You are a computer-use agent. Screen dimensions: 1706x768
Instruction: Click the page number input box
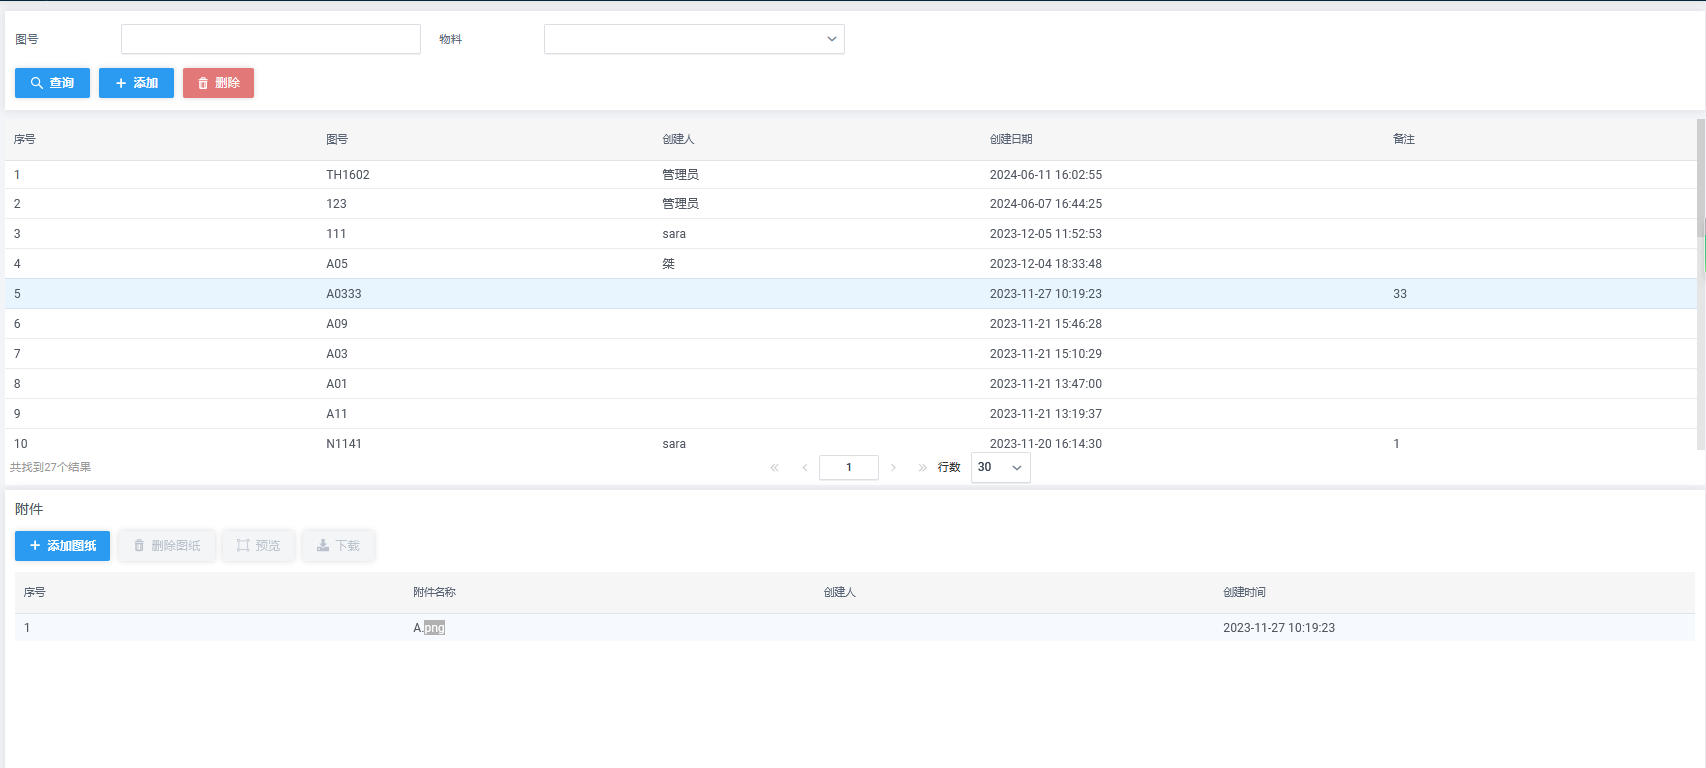848,468
